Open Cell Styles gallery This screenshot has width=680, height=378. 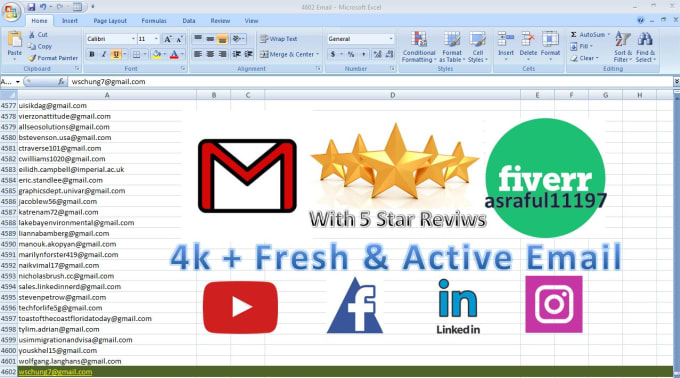coord(477,47)
